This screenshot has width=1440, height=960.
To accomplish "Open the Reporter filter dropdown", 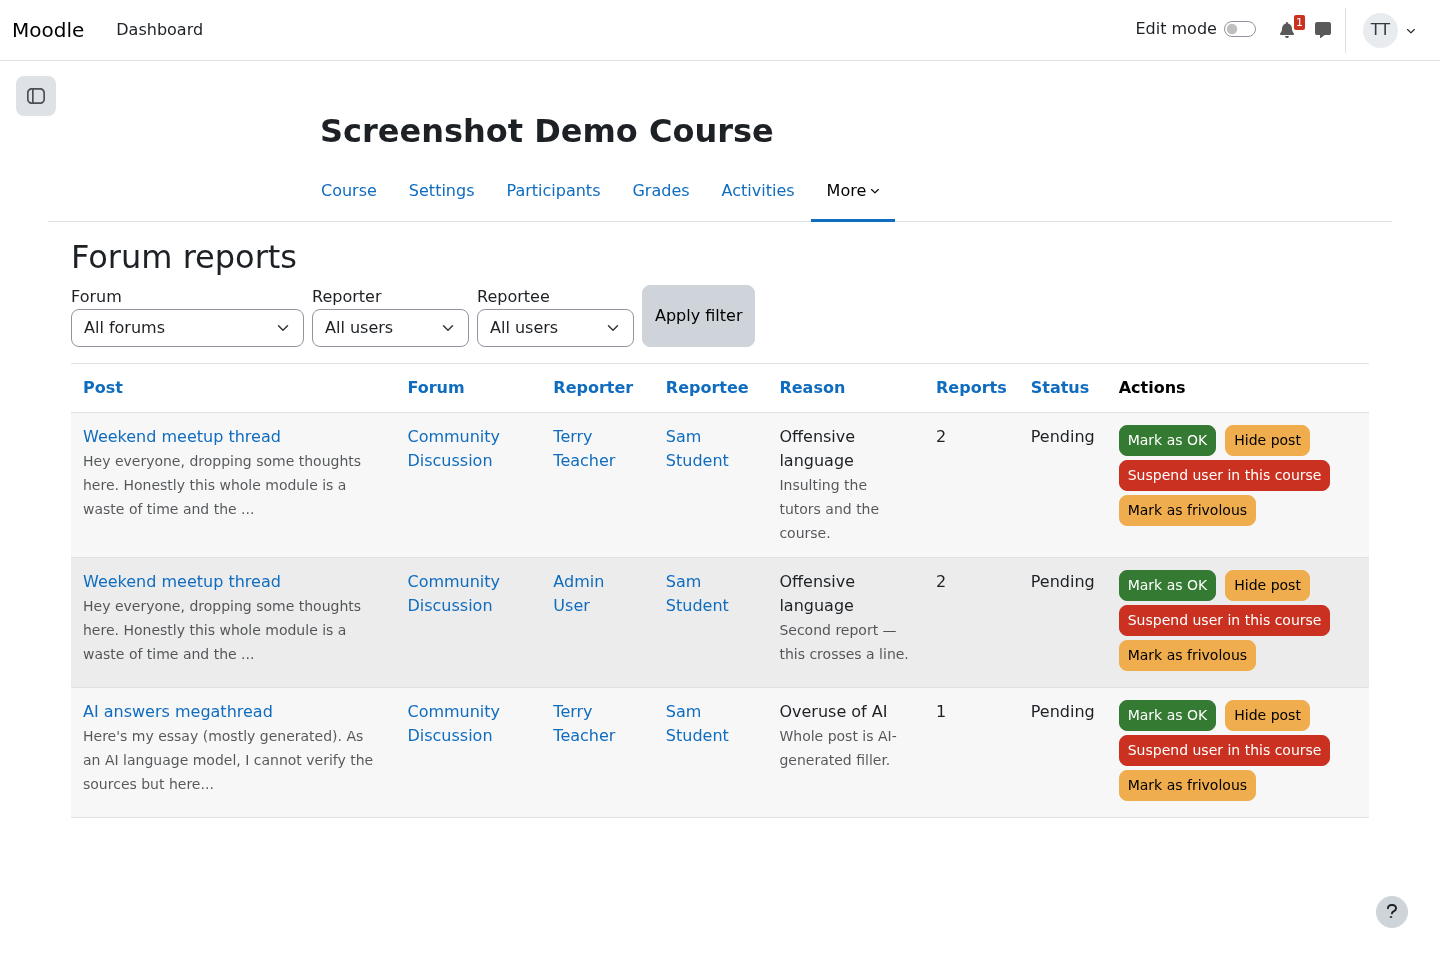I will (390, 328).
